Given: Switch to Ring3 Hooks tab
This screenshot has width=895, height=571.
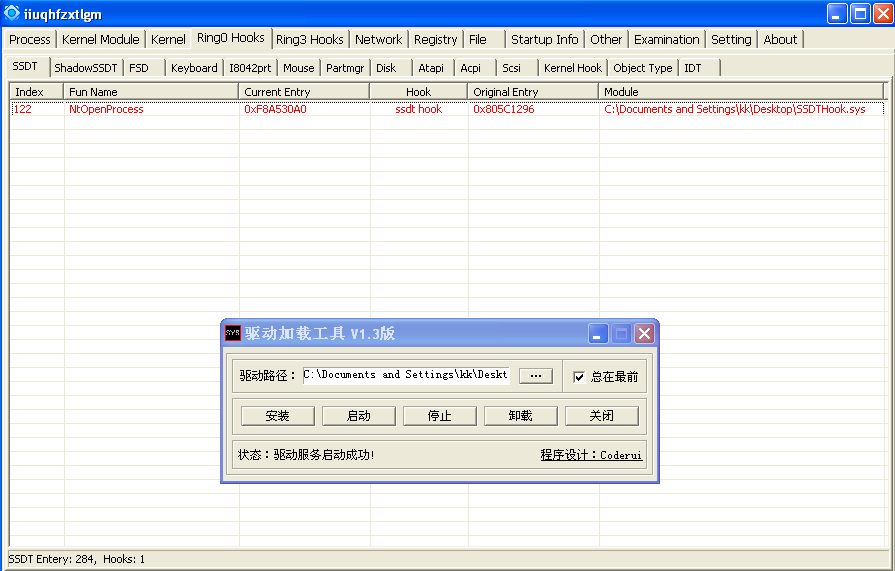Looking at the screenshot, I should pos(310,39).
